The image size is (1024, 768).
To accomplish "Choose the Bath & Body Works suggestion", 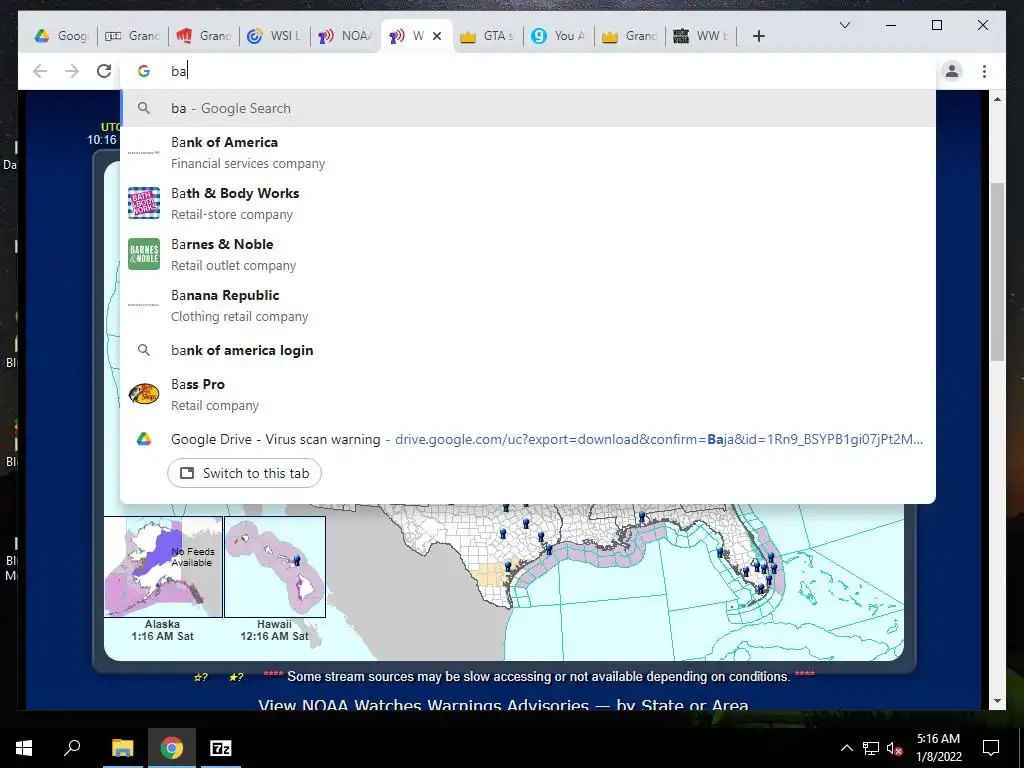I will point(528,204).
